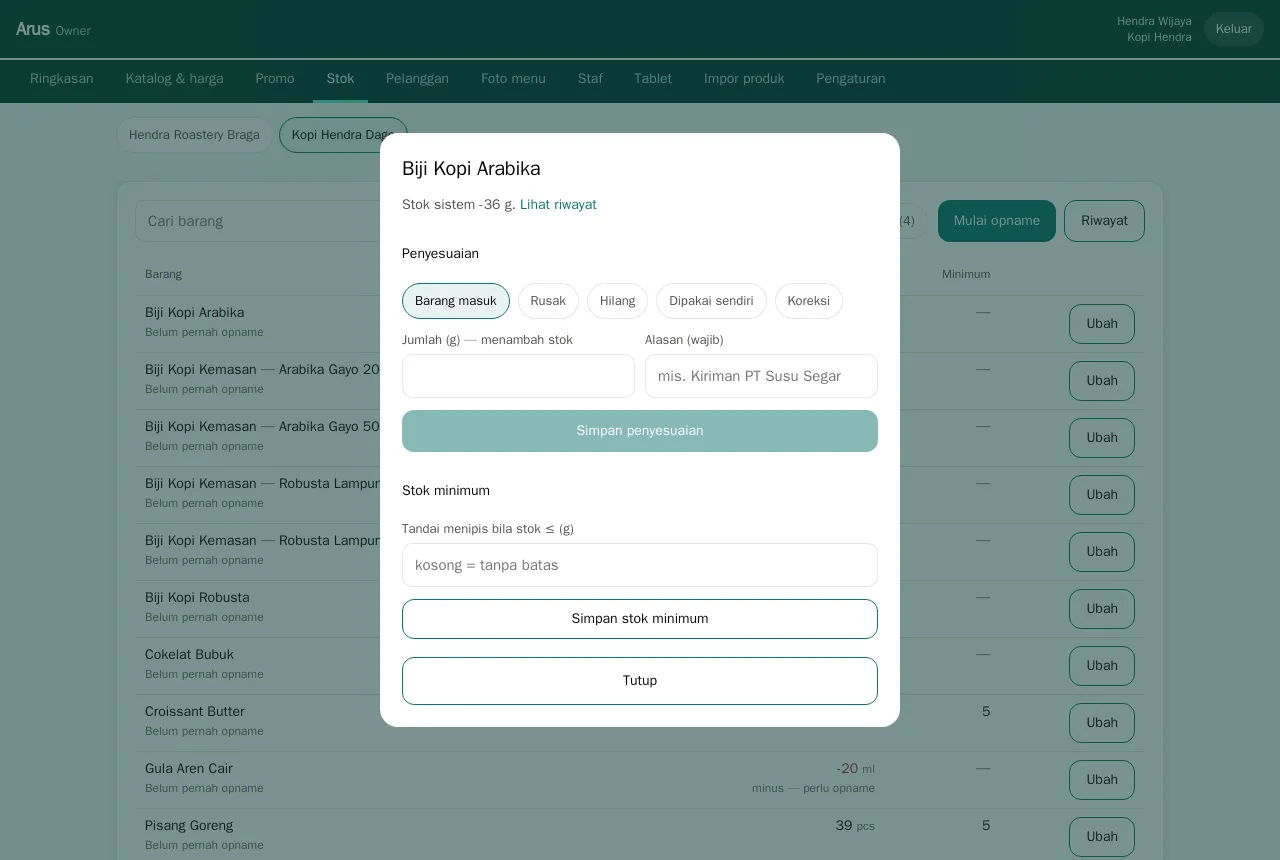The image size is (1280, 860).
Task: Close dialog with Tutup button
Action: [640, 681]
